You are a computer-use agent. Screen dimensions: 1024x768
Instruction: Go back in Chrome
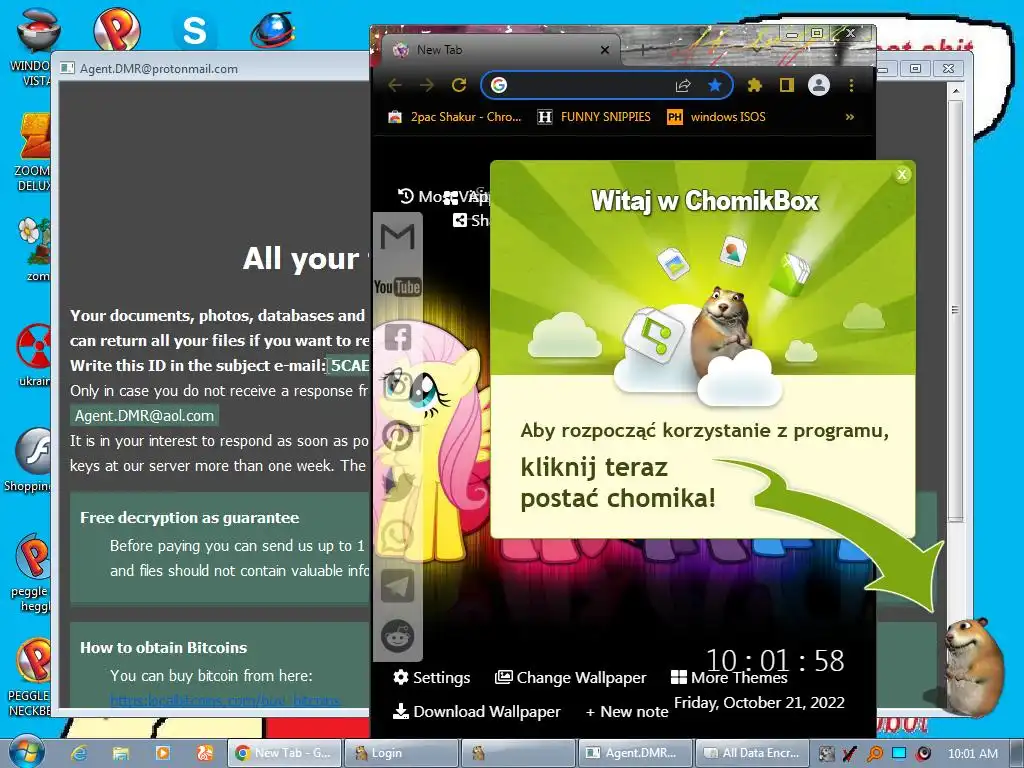(395, 85)
